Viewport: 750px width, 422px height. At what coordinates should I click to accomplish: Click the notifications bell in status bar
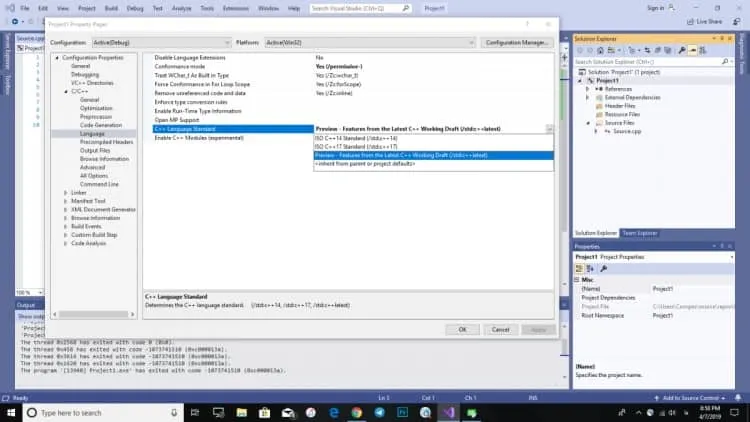[x=738, y=398]
